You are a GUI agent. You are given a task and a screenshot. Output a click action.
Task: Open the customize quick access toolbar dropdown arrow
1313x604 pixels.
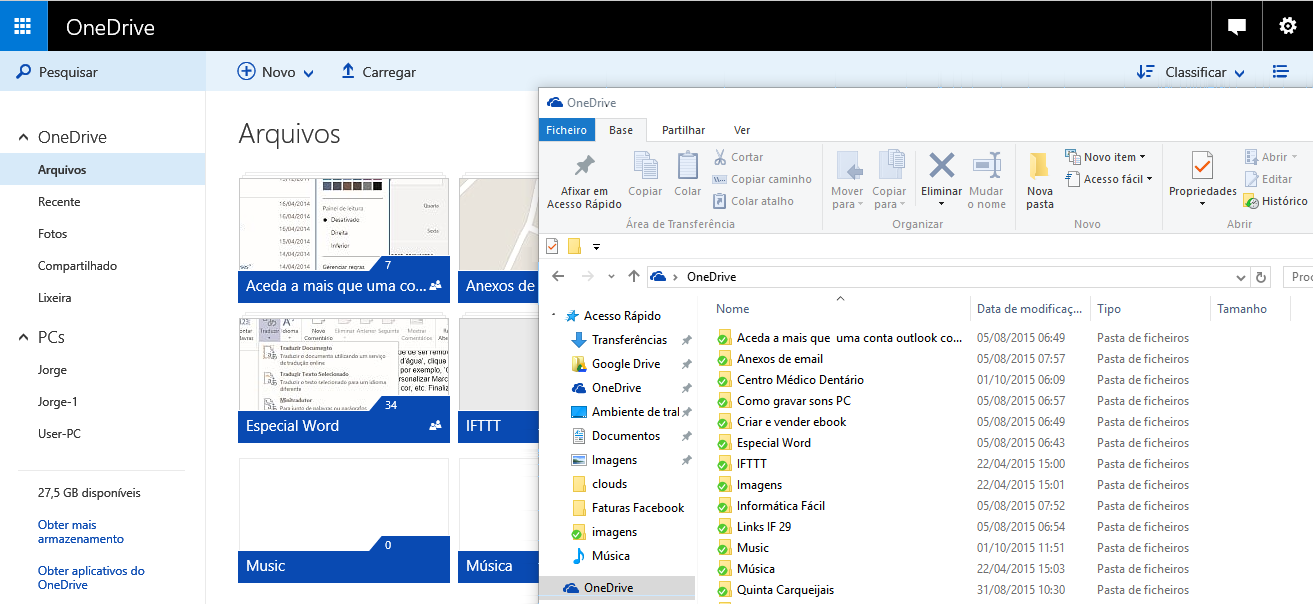coord(597,246)
